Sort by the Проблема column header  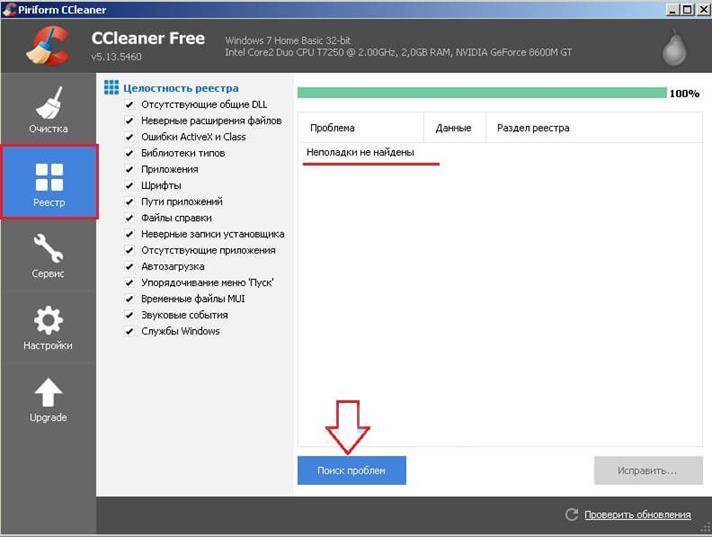[x=361, y=128]
